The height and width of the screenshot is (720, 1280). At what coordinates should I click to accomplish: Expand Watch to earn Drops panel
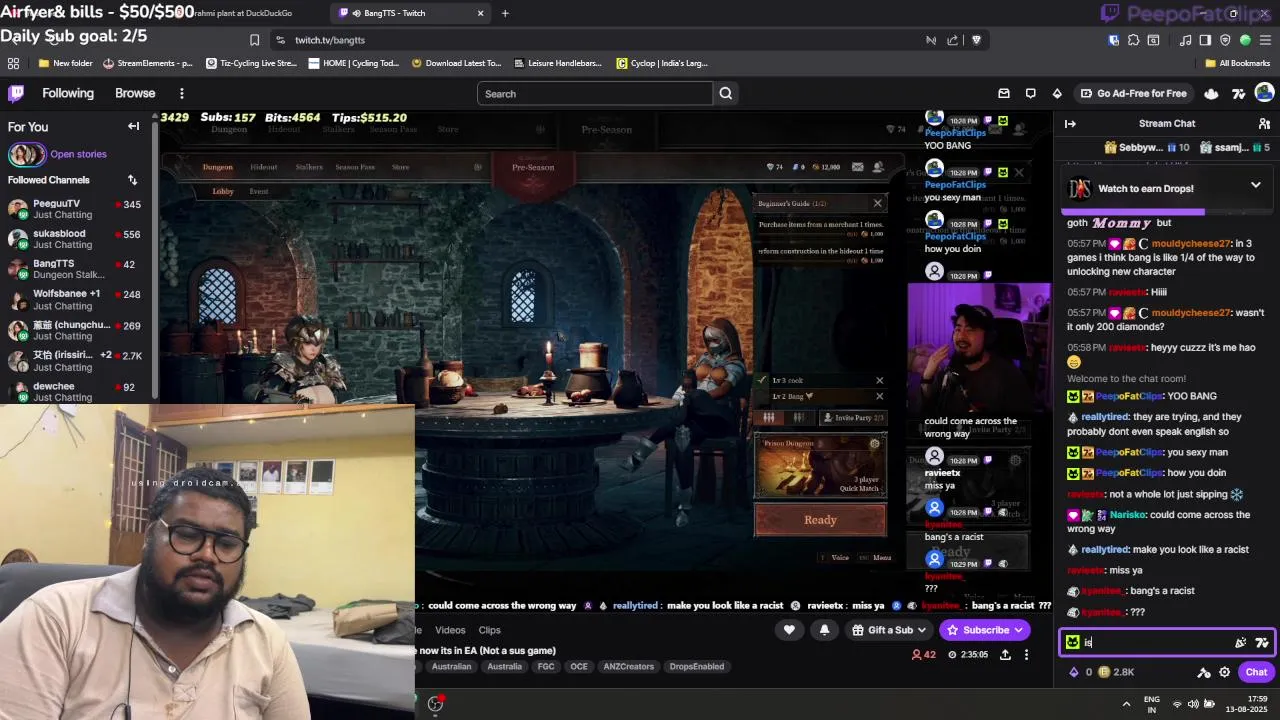click(x=1256, y=185)
